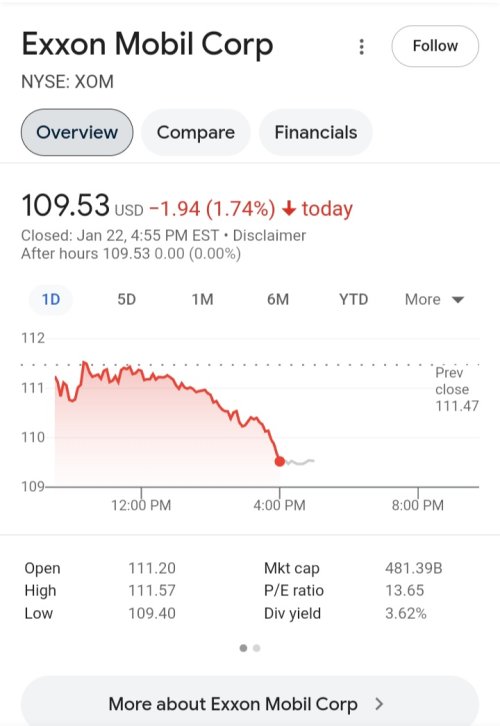Click the red down arrow price indicator
The image size is (500, 726).
289,208
